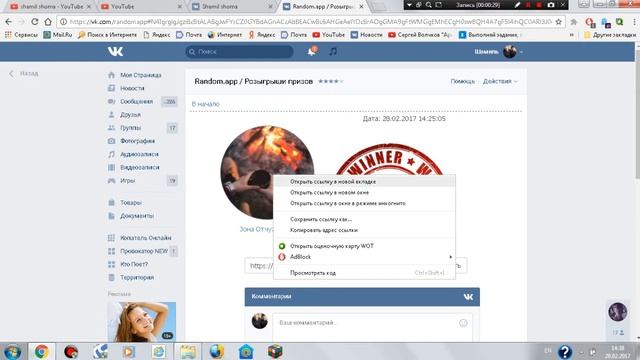
Task: Click the pencil icon in recorder bar
Action: click(518, 5)
